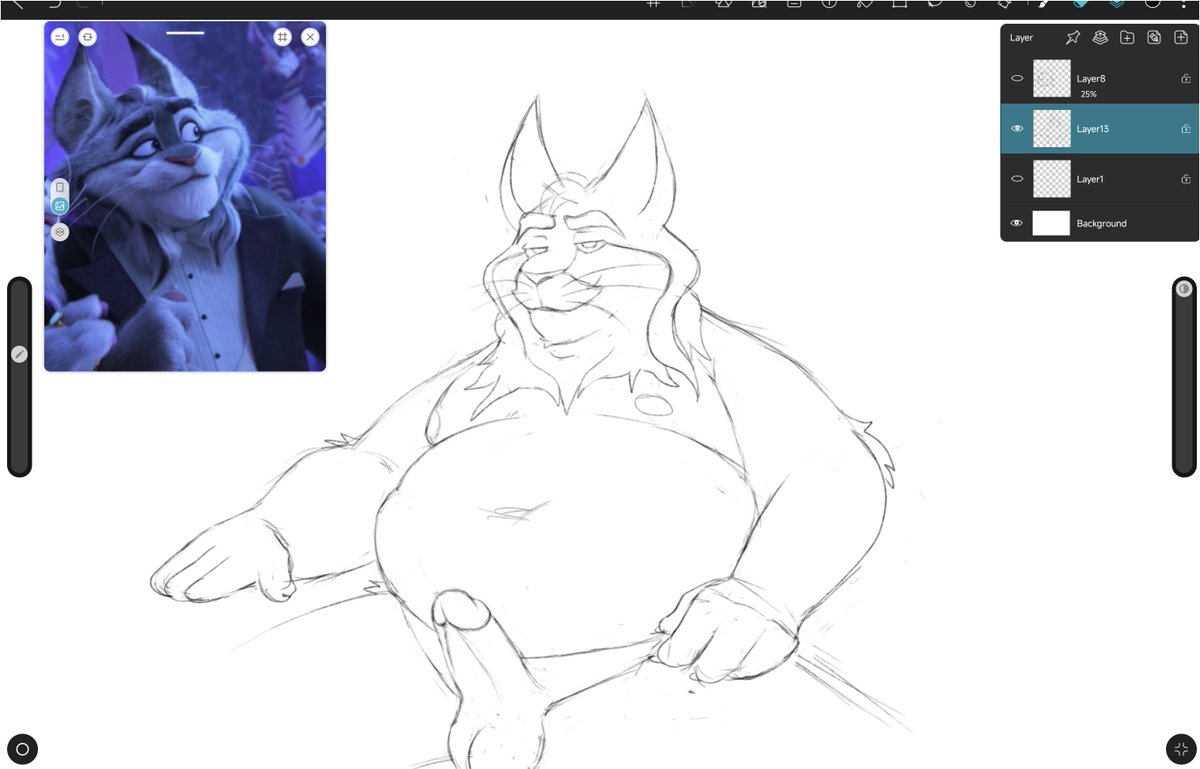Tap the quick menu circle button

[23, 748]
